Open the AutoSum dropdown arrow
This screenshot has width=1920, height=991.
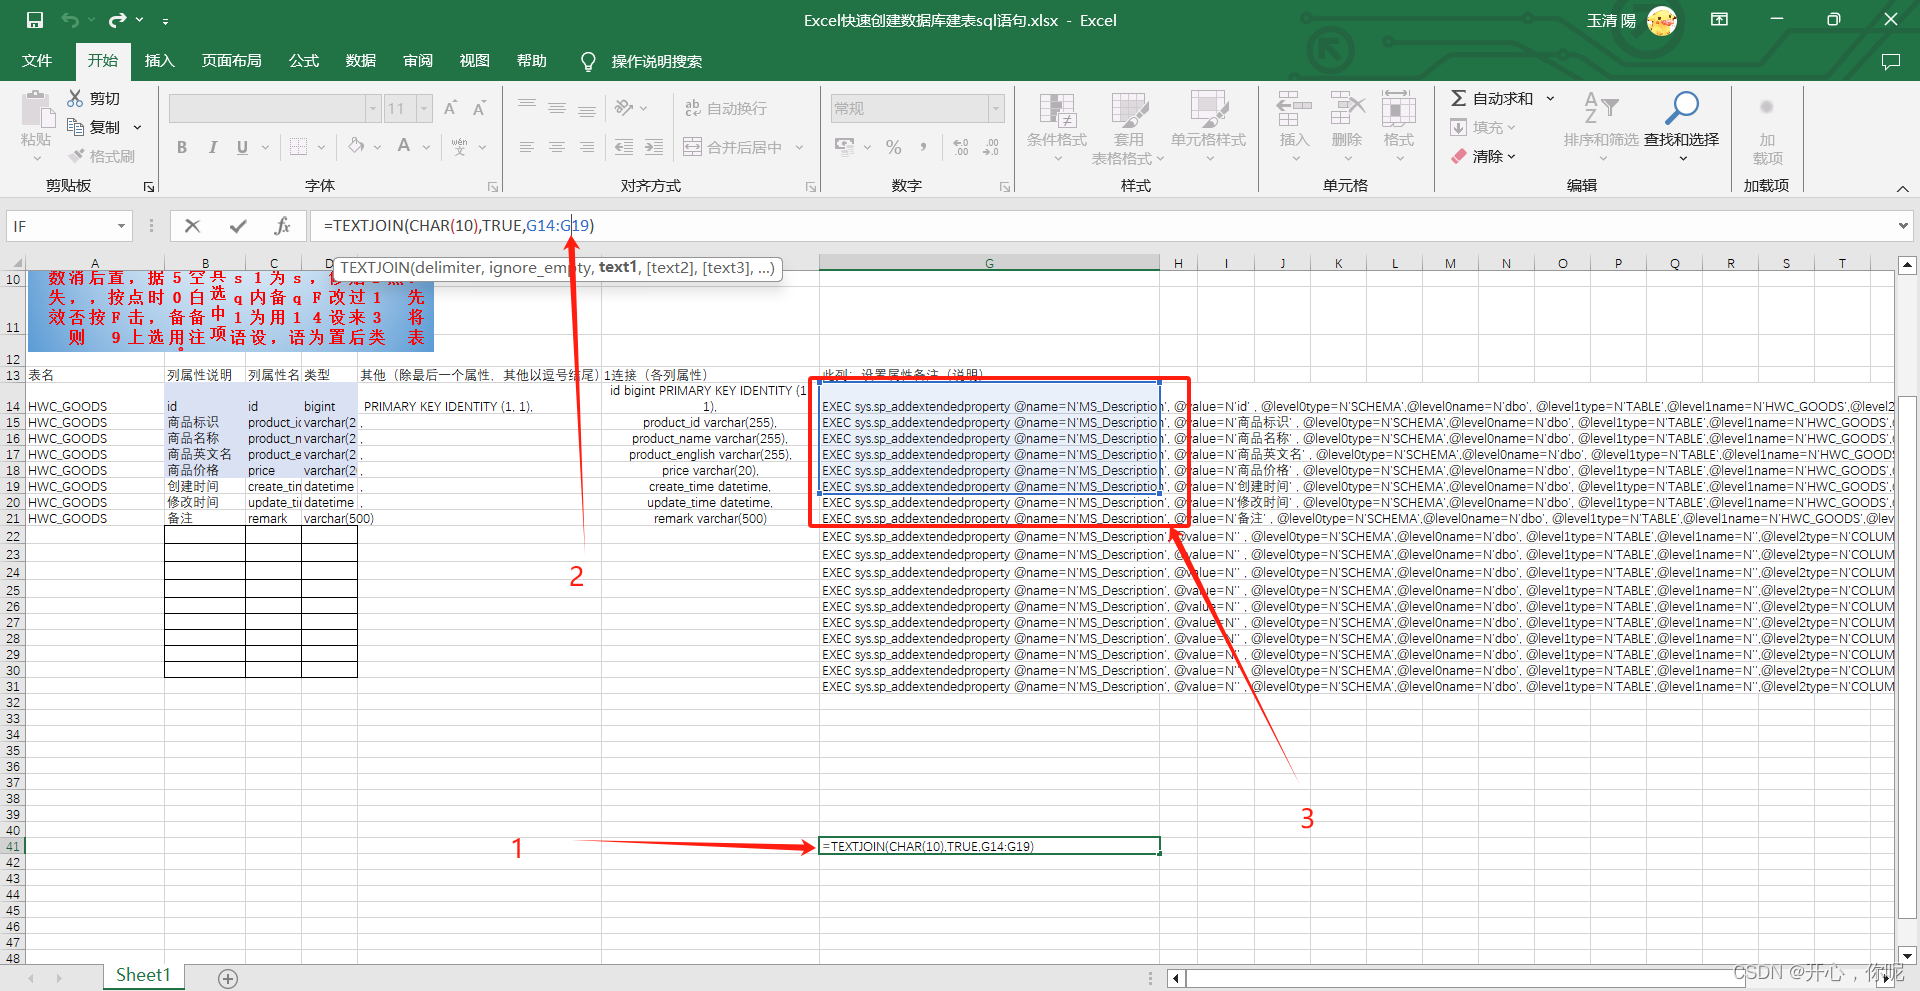(1550, 98)
